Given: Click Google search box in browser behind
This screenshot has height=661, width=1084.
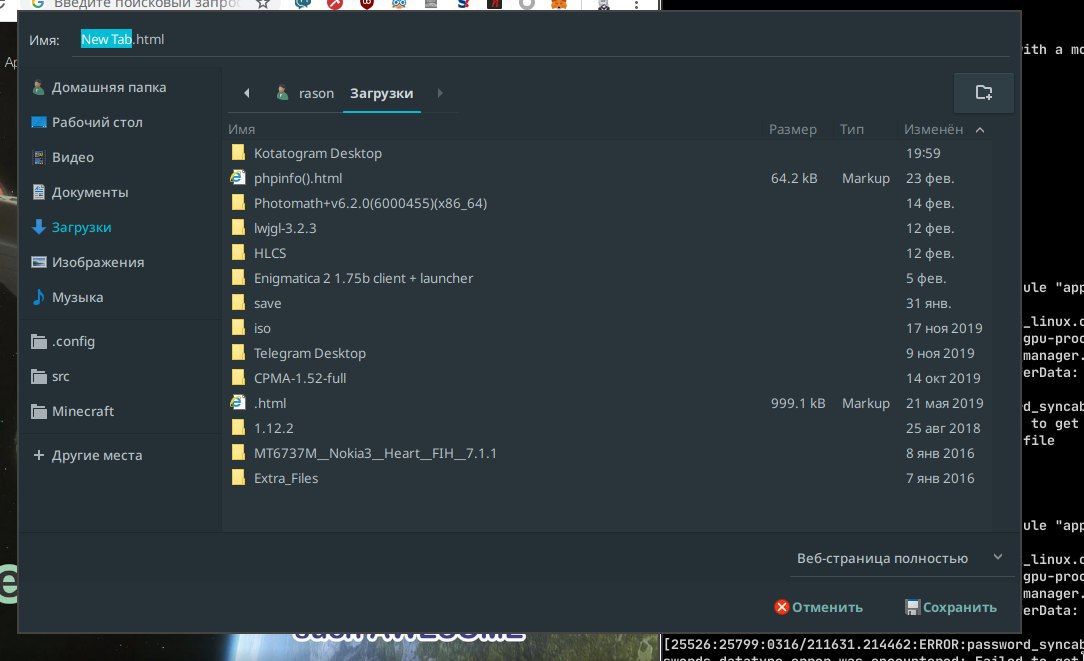Looking at the screenshot, I should click(145, 4).
